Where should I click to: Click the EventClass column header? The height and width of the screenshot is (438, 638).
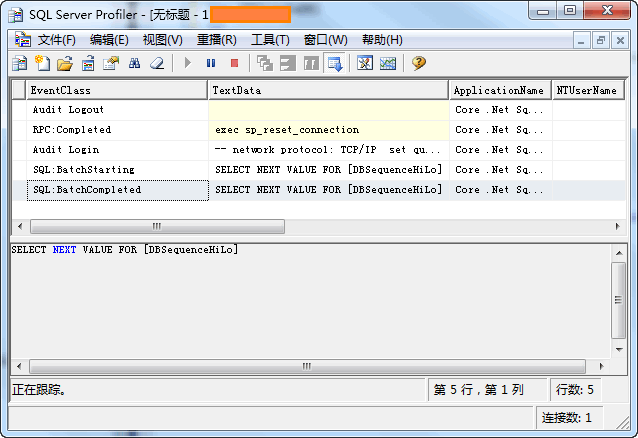(117, 90)
